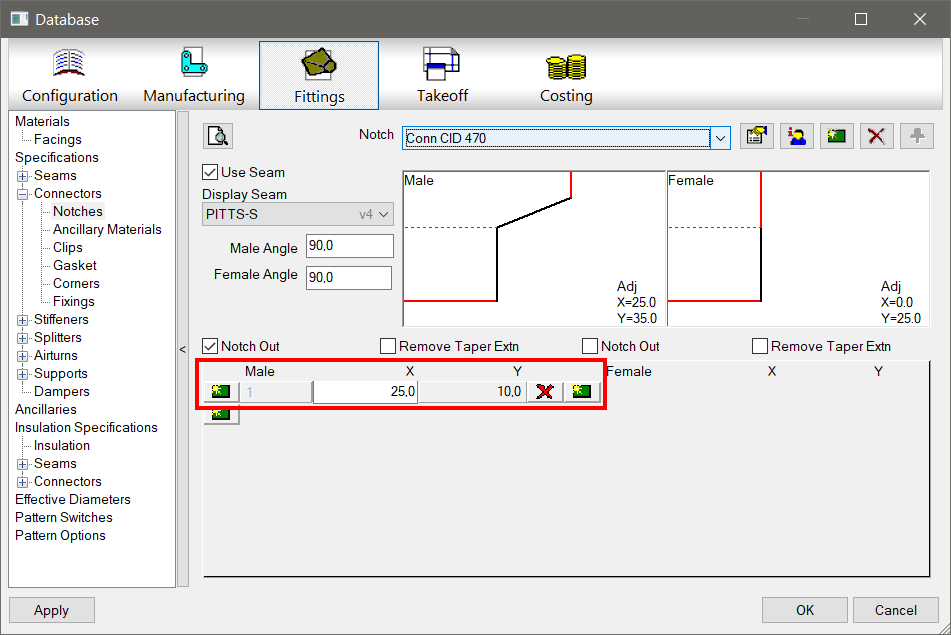Image resolution: width=951 pixels, height=635 pixels.
Task: Click the green add icon below the adjustment row
Action: click(220, 413)
